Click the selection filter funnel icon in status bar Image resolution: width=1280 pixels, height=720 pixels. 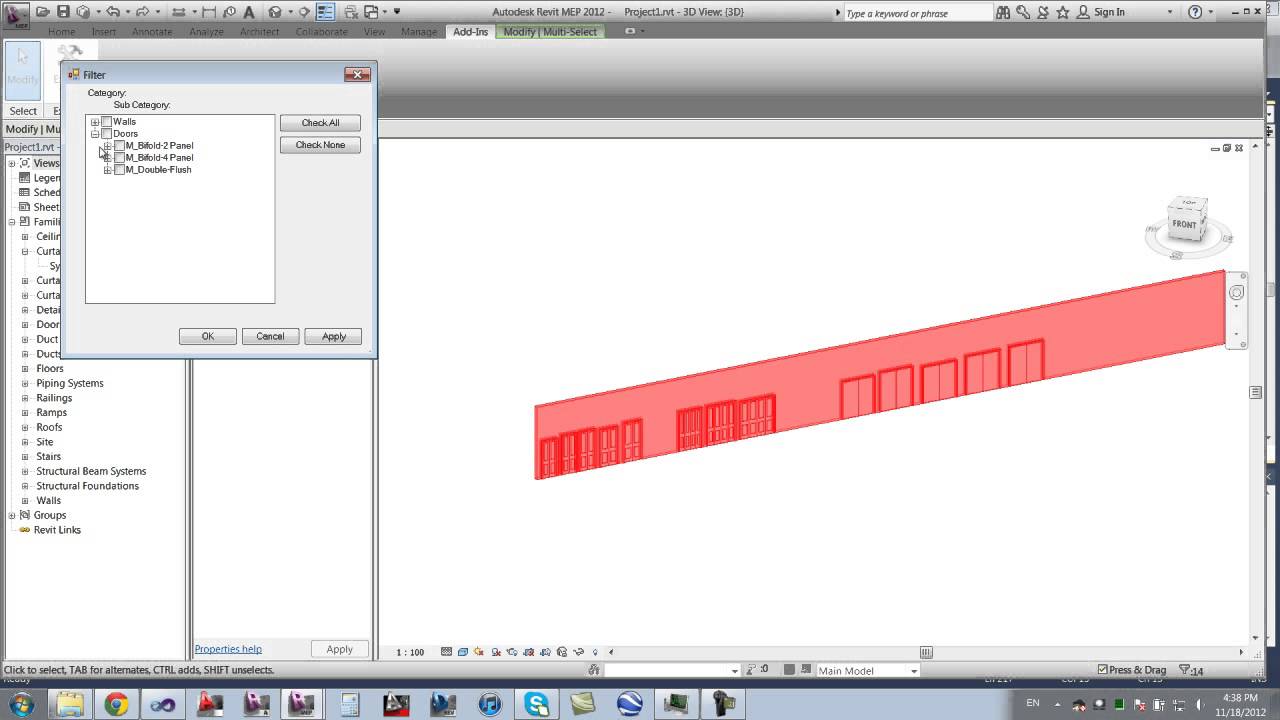tap(1185, 670)
